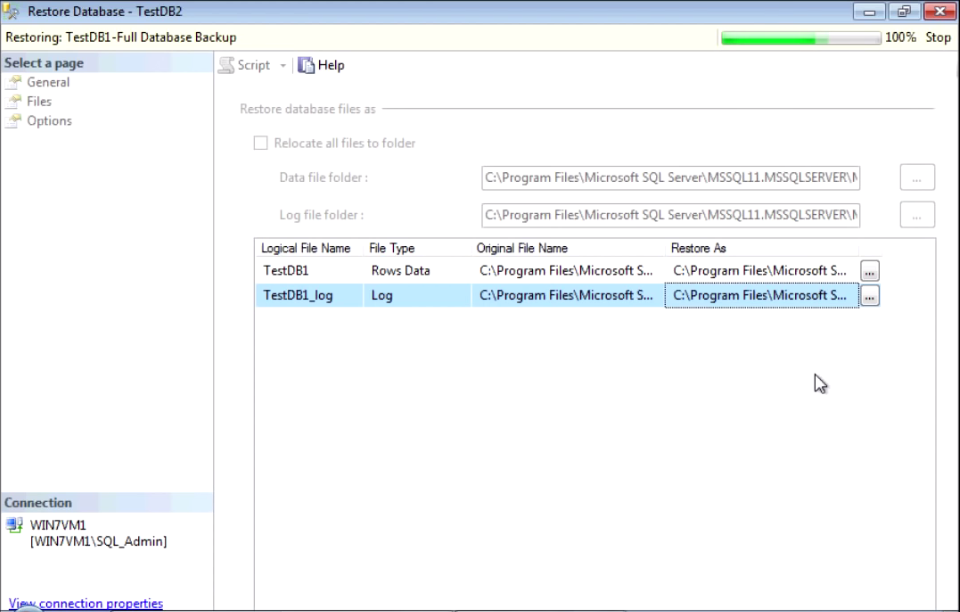Enable Relocate all files to folder checkbox
960x612 pixels.
[x=261, y=143]
